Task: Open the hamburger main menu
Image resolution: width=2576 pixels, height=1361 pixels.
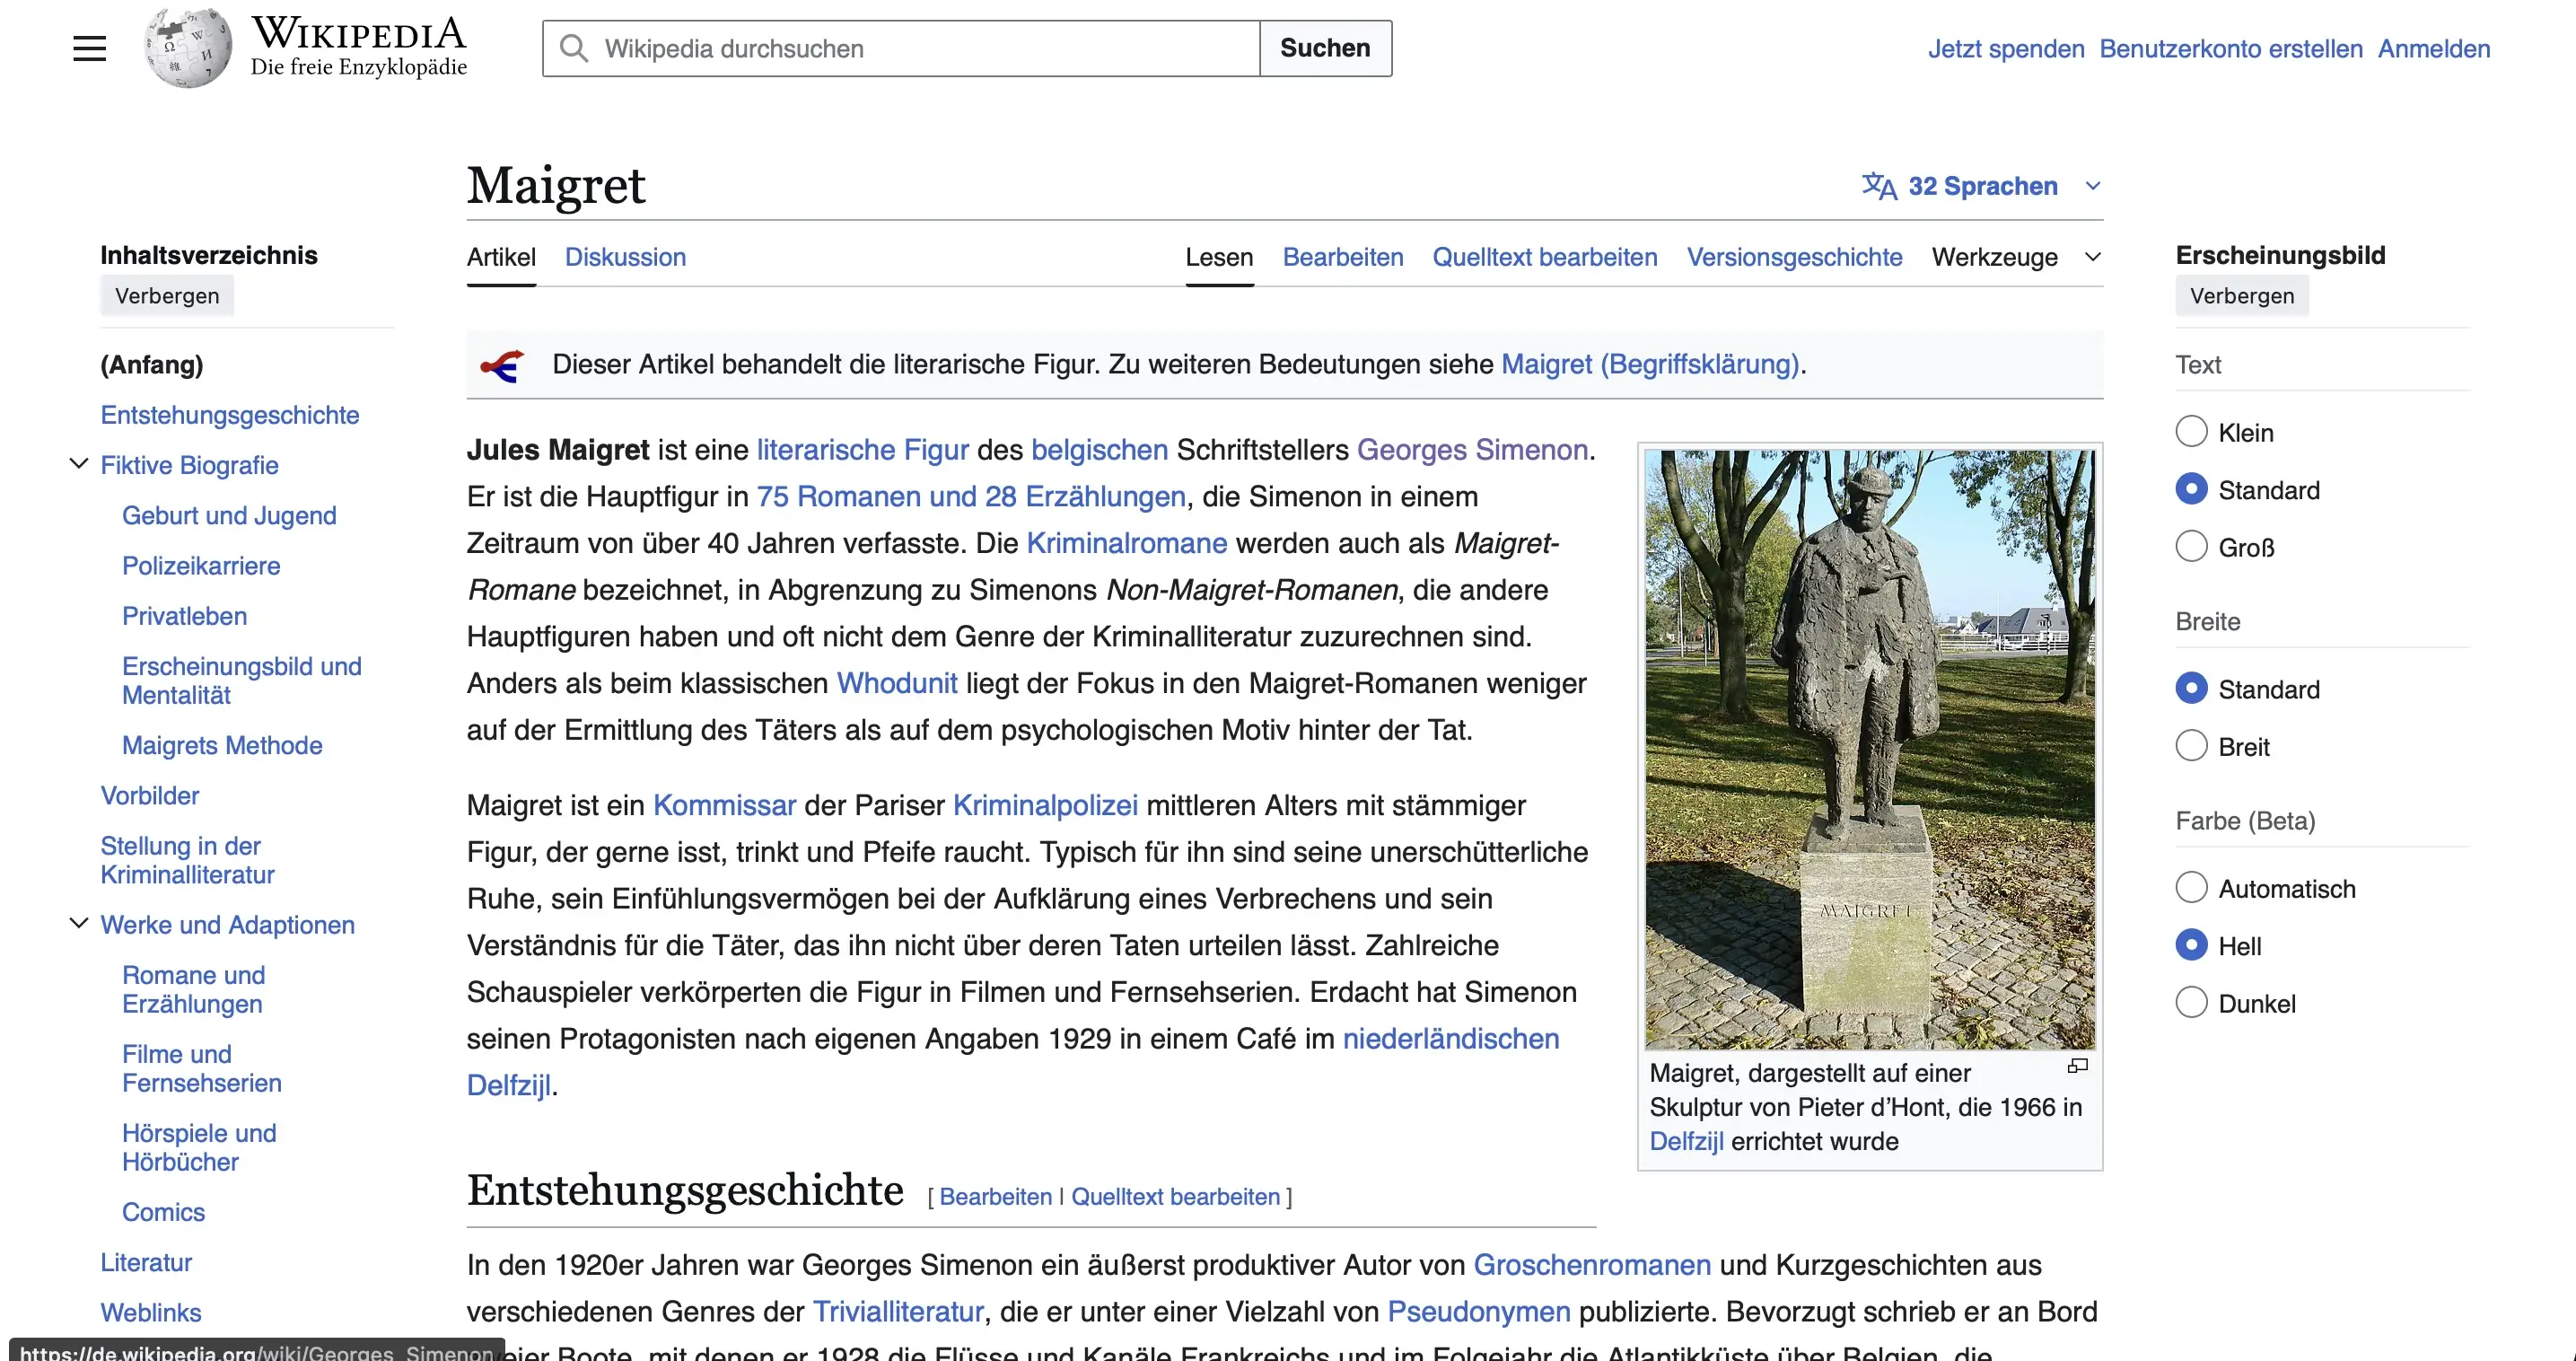Action: pyautogui.click(x=89, y=47)
